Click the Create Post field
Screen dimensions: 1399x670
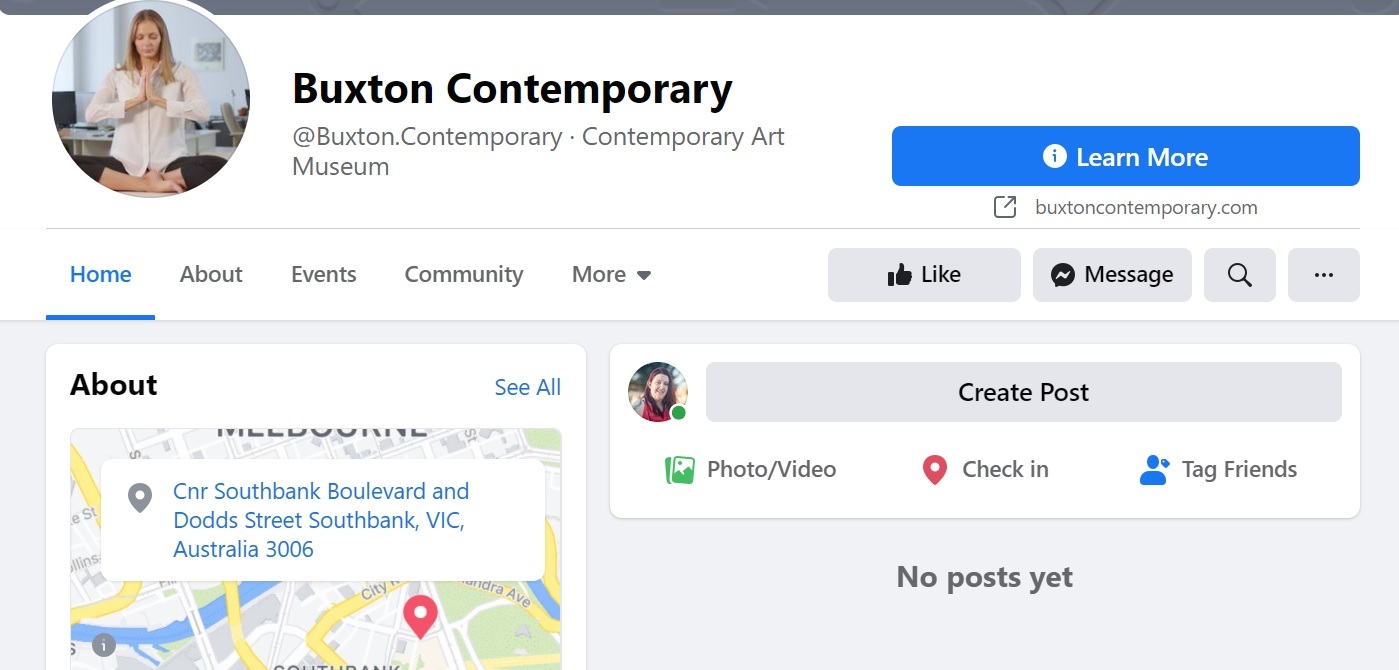coord(1023,392)
